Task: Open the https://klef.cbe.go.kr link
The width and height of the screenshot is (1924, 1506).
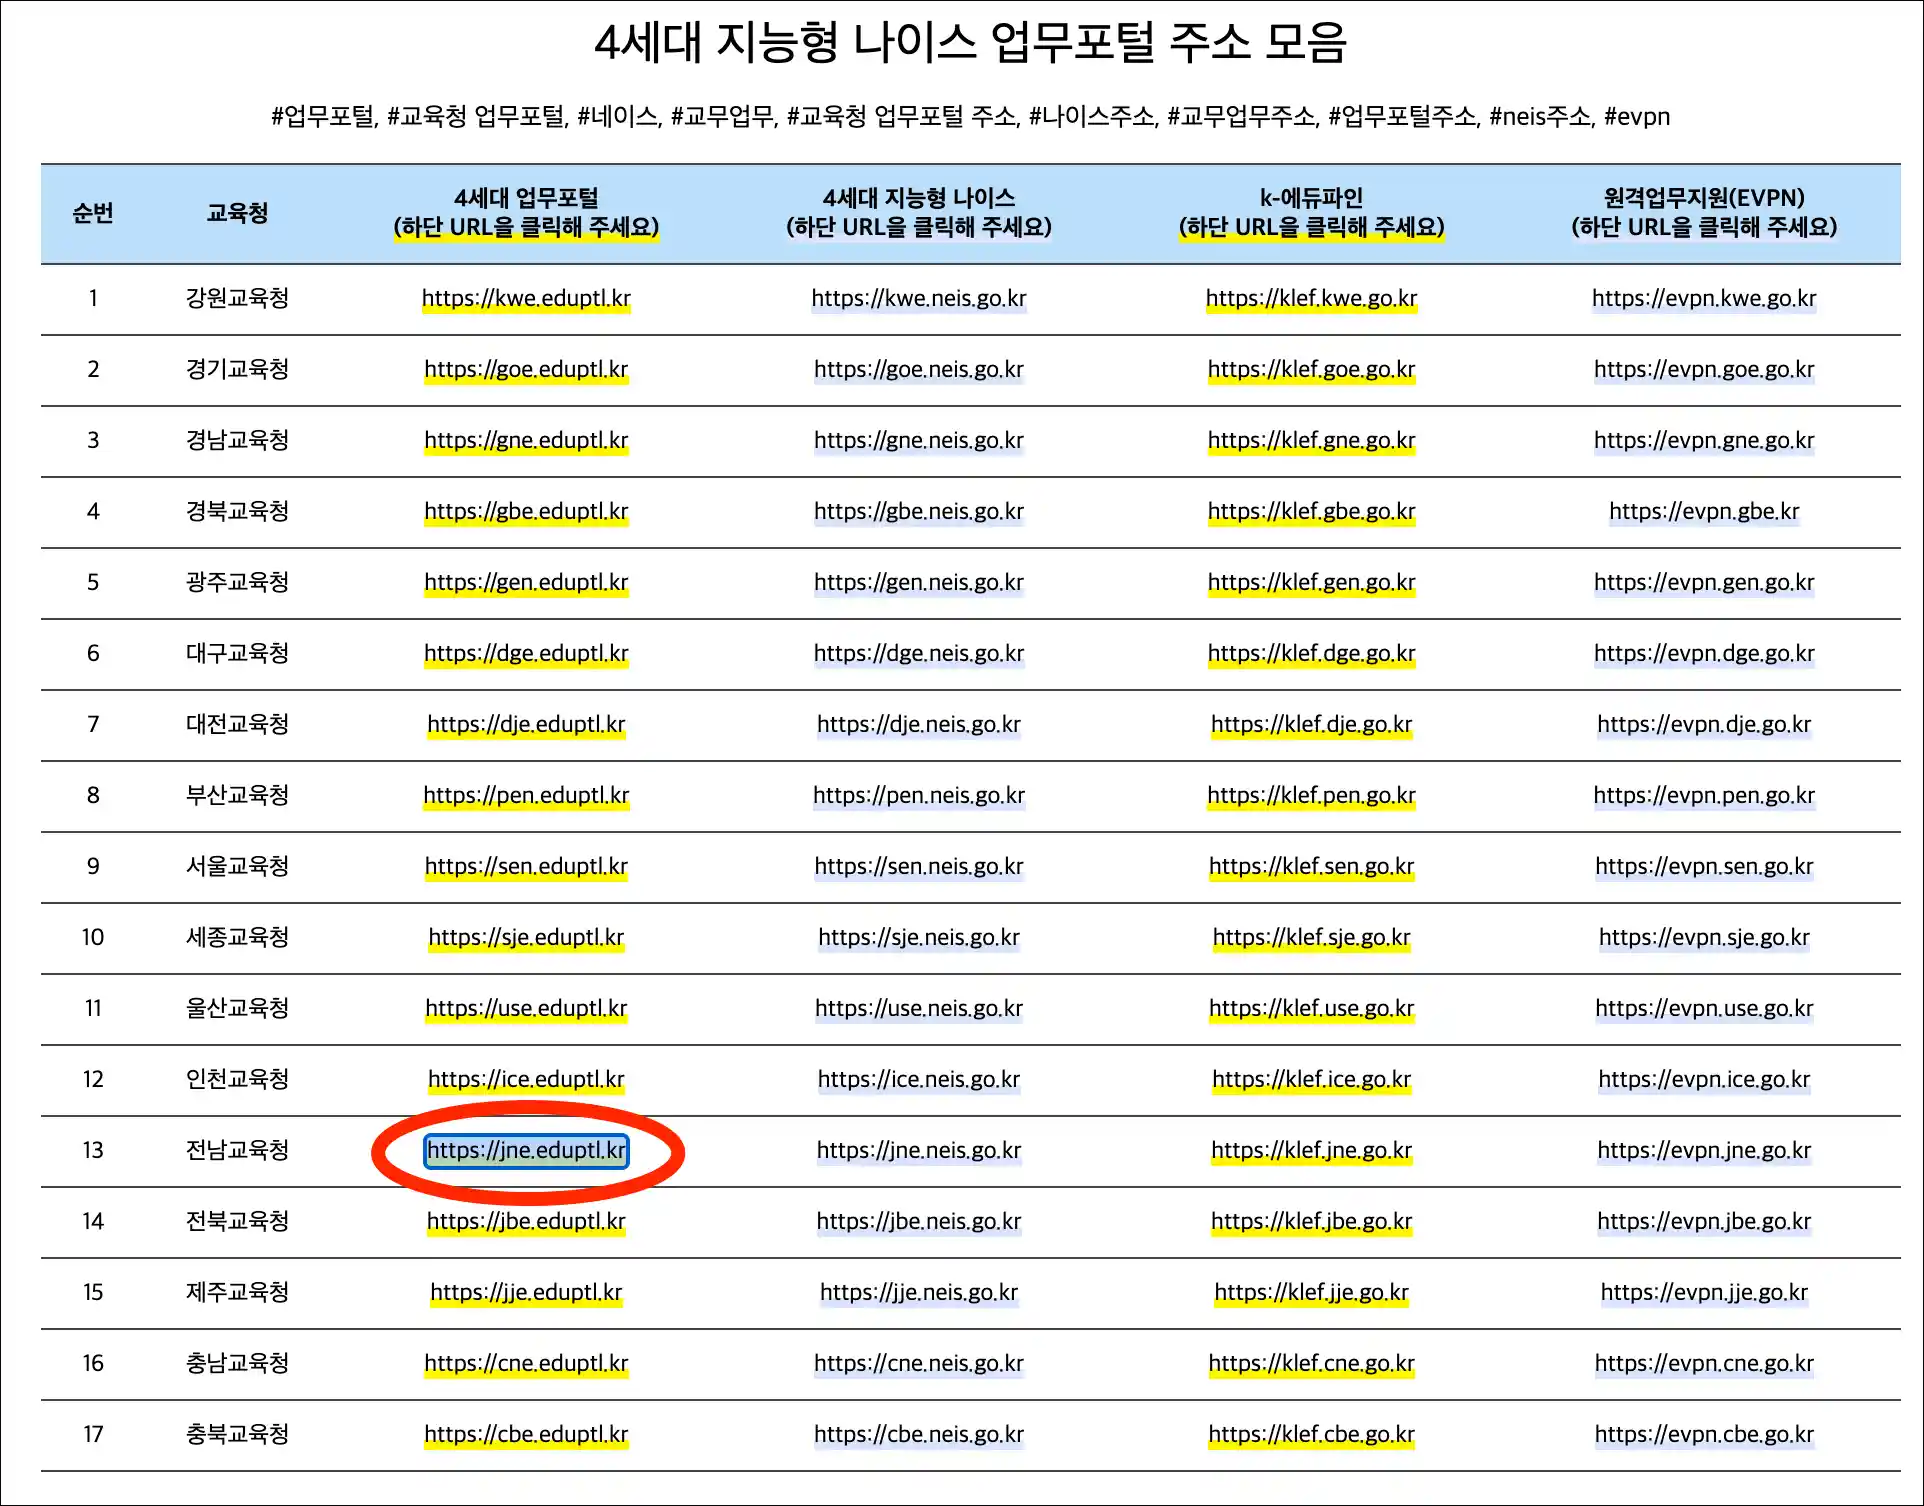Action: [1311, 1434]
